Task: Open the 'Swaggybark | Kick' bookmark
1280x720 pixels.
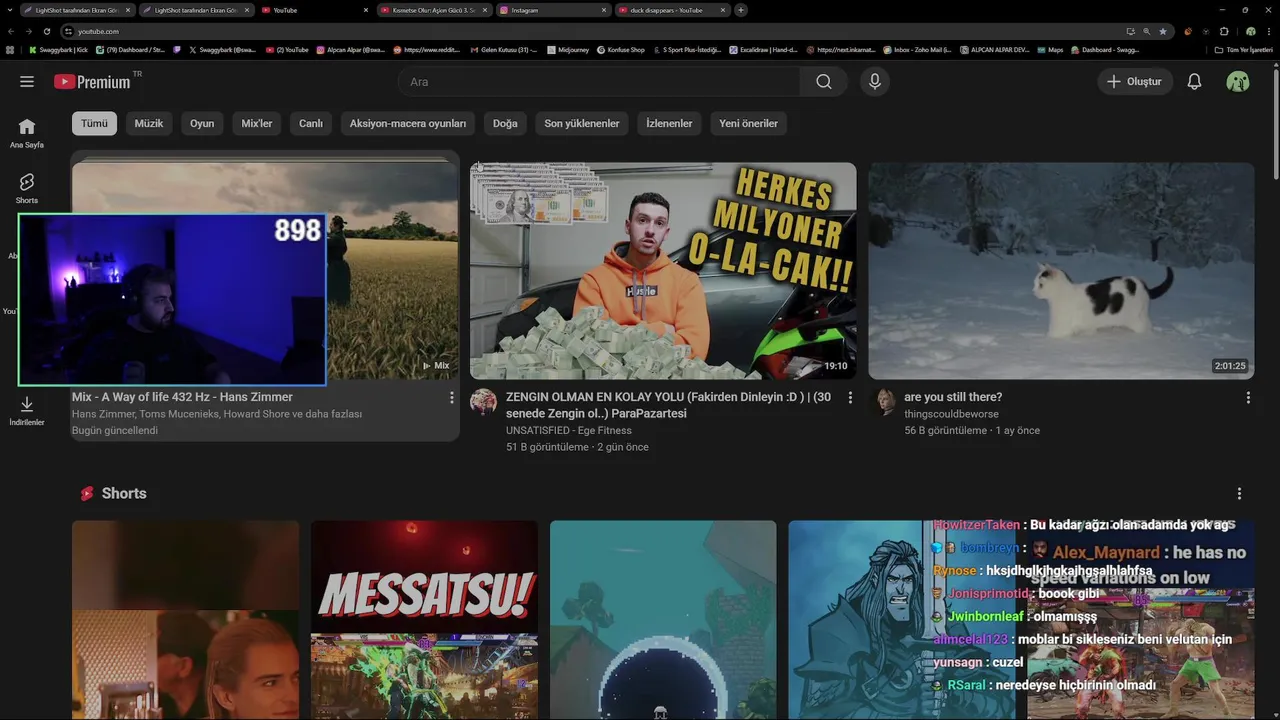Action: 59,49
